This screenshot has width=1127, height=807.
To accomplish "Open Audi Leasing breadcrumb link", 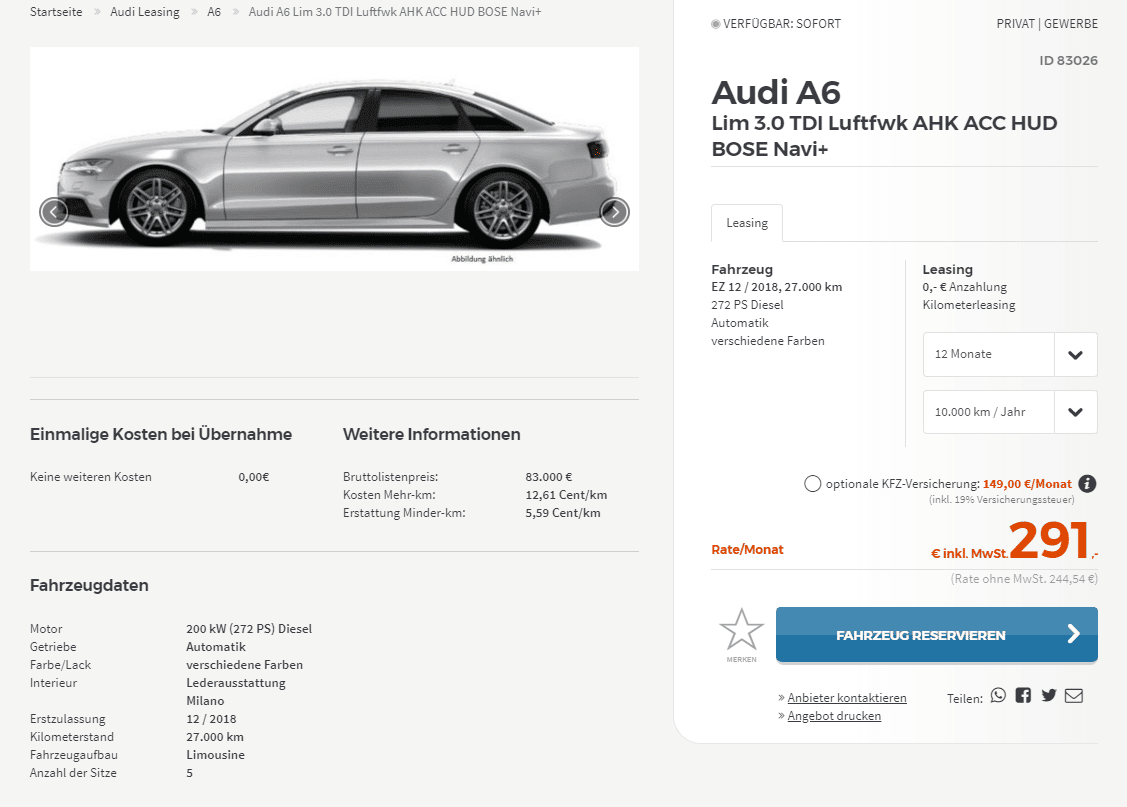I will tap(144, 12).
